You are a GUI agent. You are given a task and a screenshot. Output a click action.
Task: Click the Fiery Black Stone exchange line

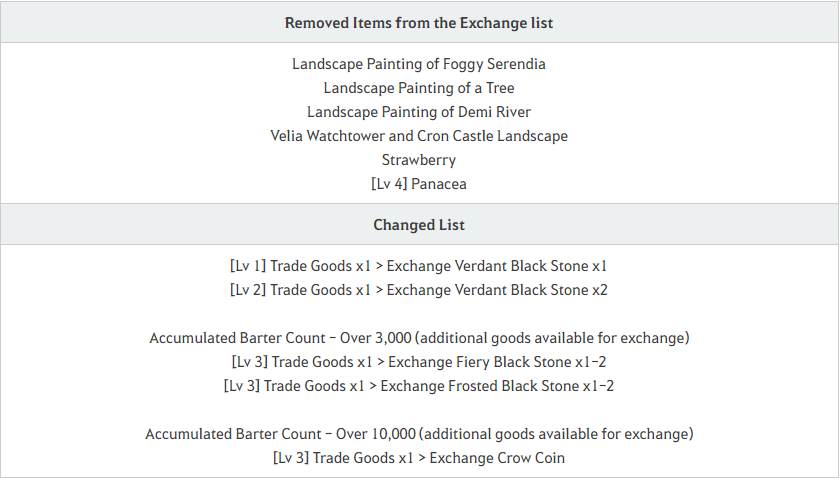pyautogui.click(x=418, y=362)
